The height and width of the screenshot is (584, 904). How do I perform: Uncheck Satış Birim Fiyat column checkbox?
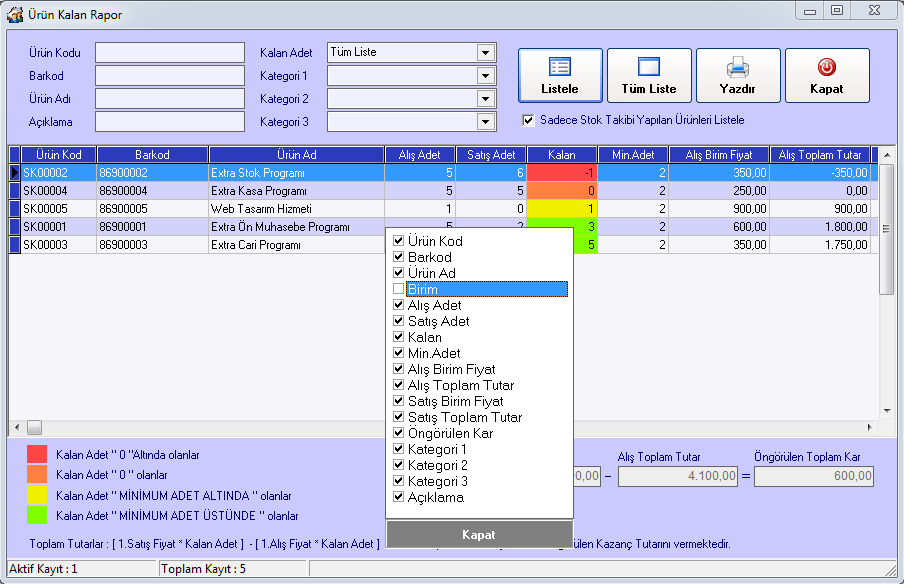click(x=398, y=401)
